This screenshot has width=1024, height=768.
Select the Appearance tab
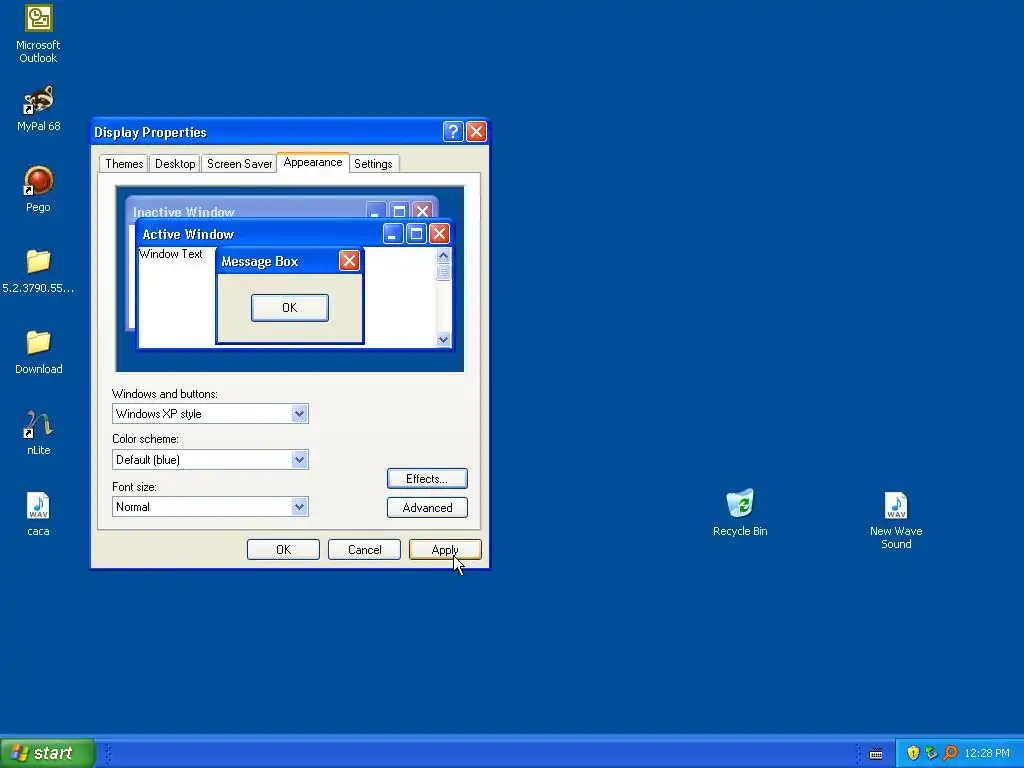(313, 162)
